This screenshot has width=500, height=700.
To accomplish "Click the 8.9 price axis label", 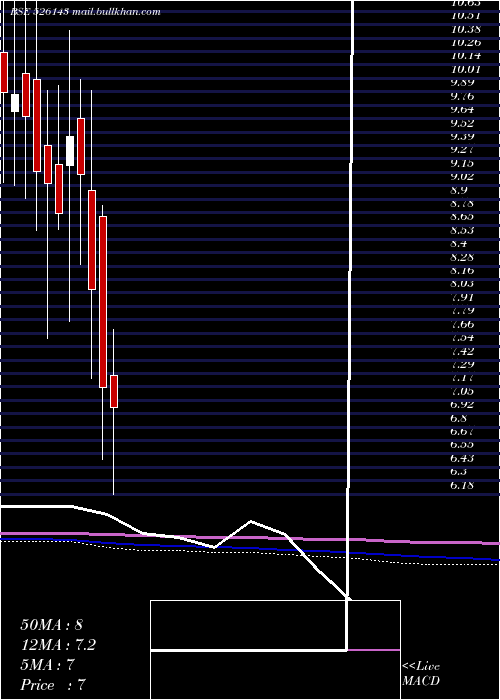I will [x=459, y=190].
